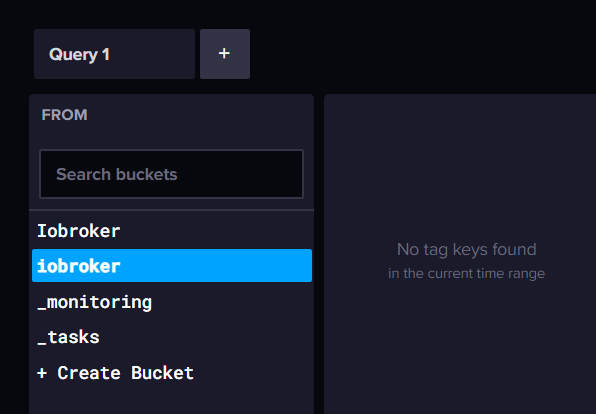Select the highlighted lowercase iobroker bucket
The image size is (596, 414).
point(172,266)
